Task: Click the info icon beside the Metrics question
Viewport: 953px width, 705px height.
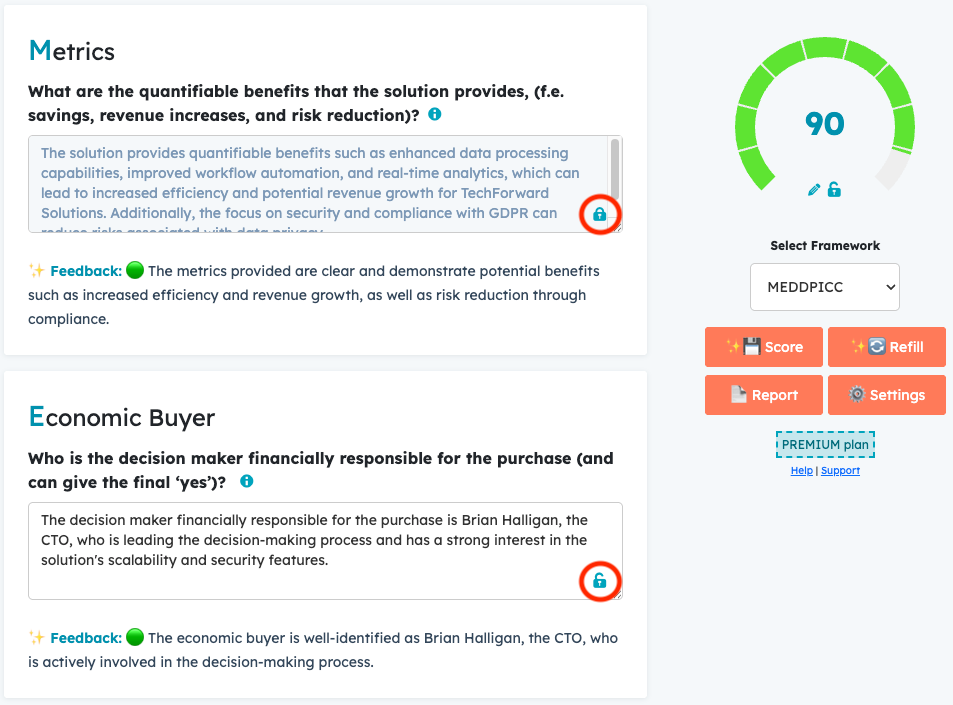Action: 434,115
